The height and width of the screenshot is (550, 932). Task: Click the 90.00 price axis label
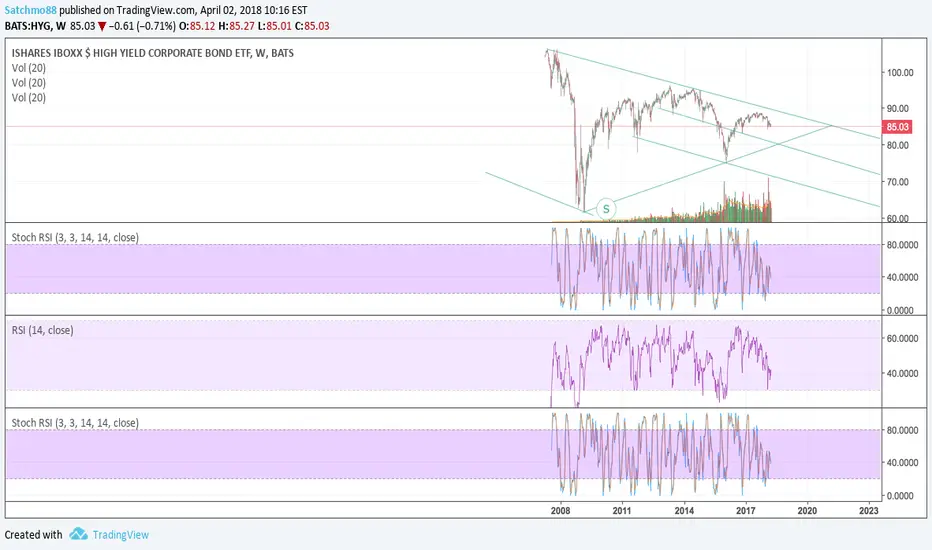pos(898,108)
